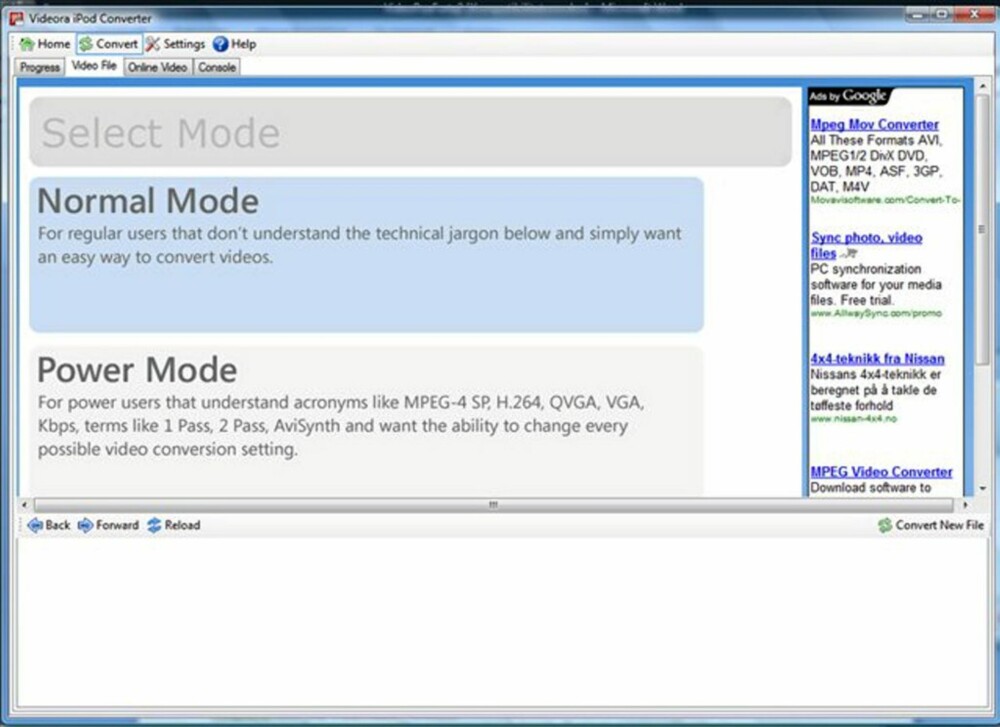Click vertical scrollbar down arrow
The image size is (1000, 727).
tap(982, 488)
